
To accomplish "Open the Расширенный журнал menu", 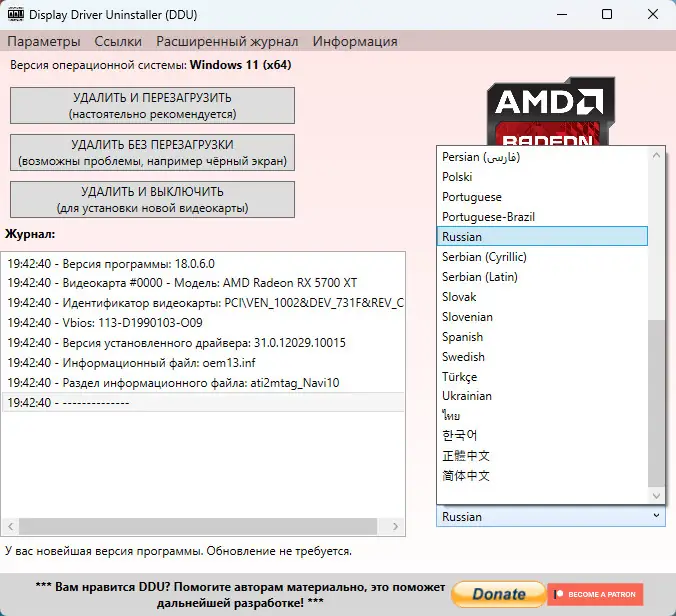I will click(x=227, y=41).
